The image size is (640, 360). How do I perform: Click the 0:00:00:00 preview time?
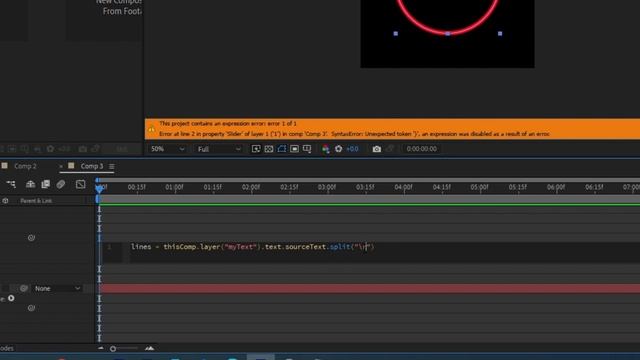point(421,149)
